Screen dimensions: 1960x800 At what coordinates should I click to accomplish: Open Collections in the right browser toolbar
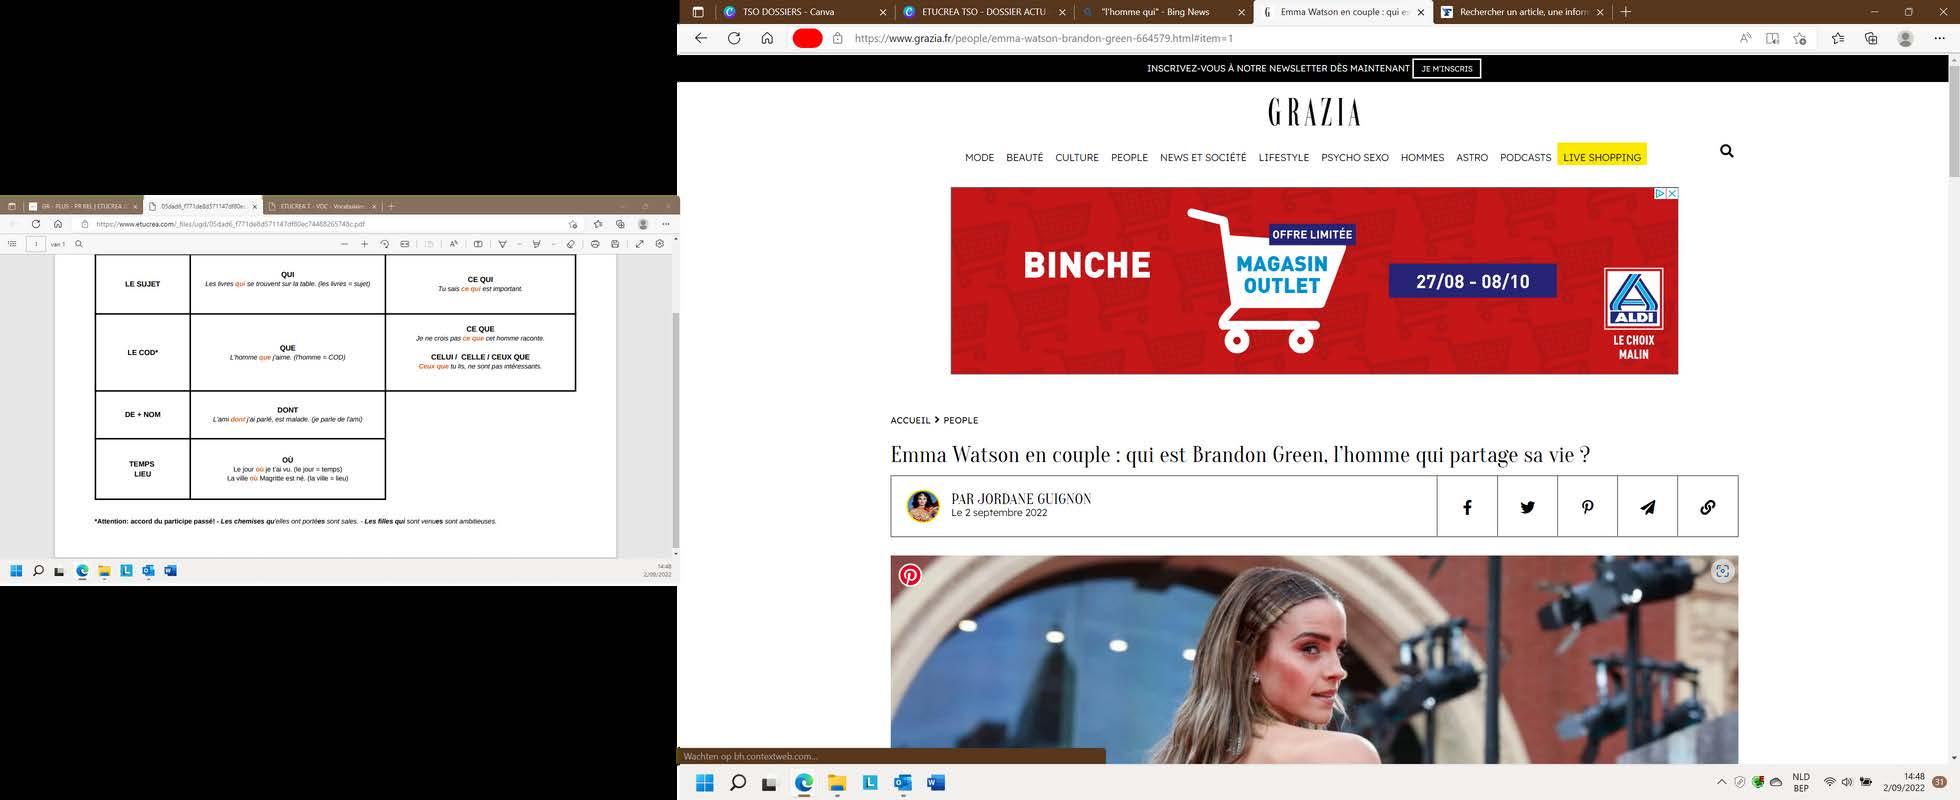1871,38
